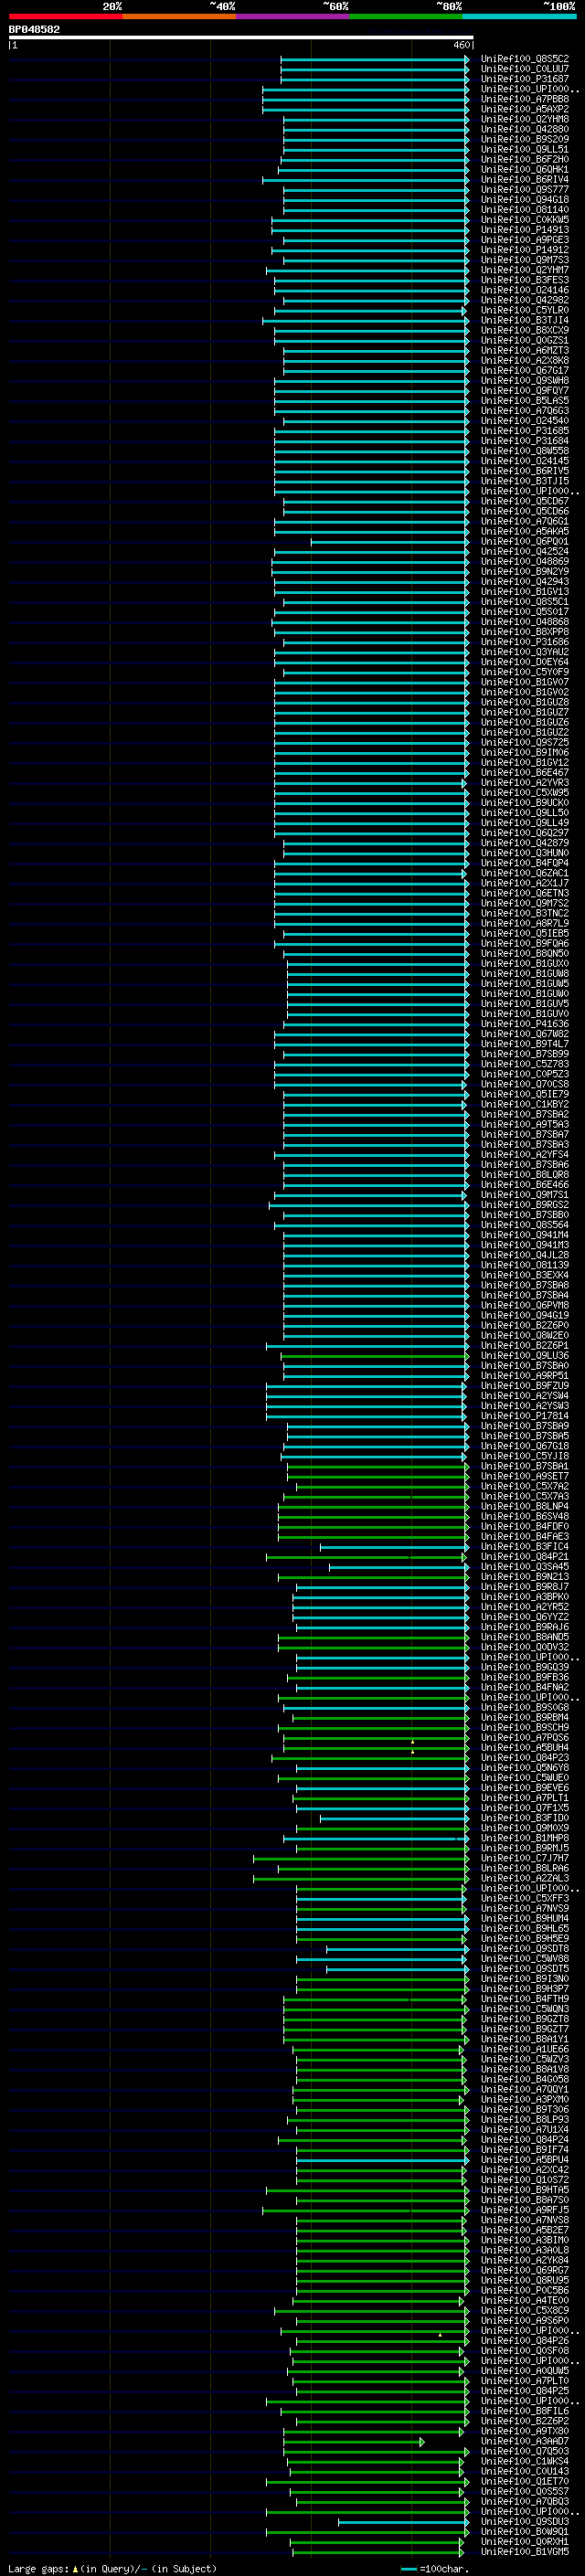Select hit label UniRef100_B3FID0
This screenshot has width=585, height=2576.
[525, 1818]
